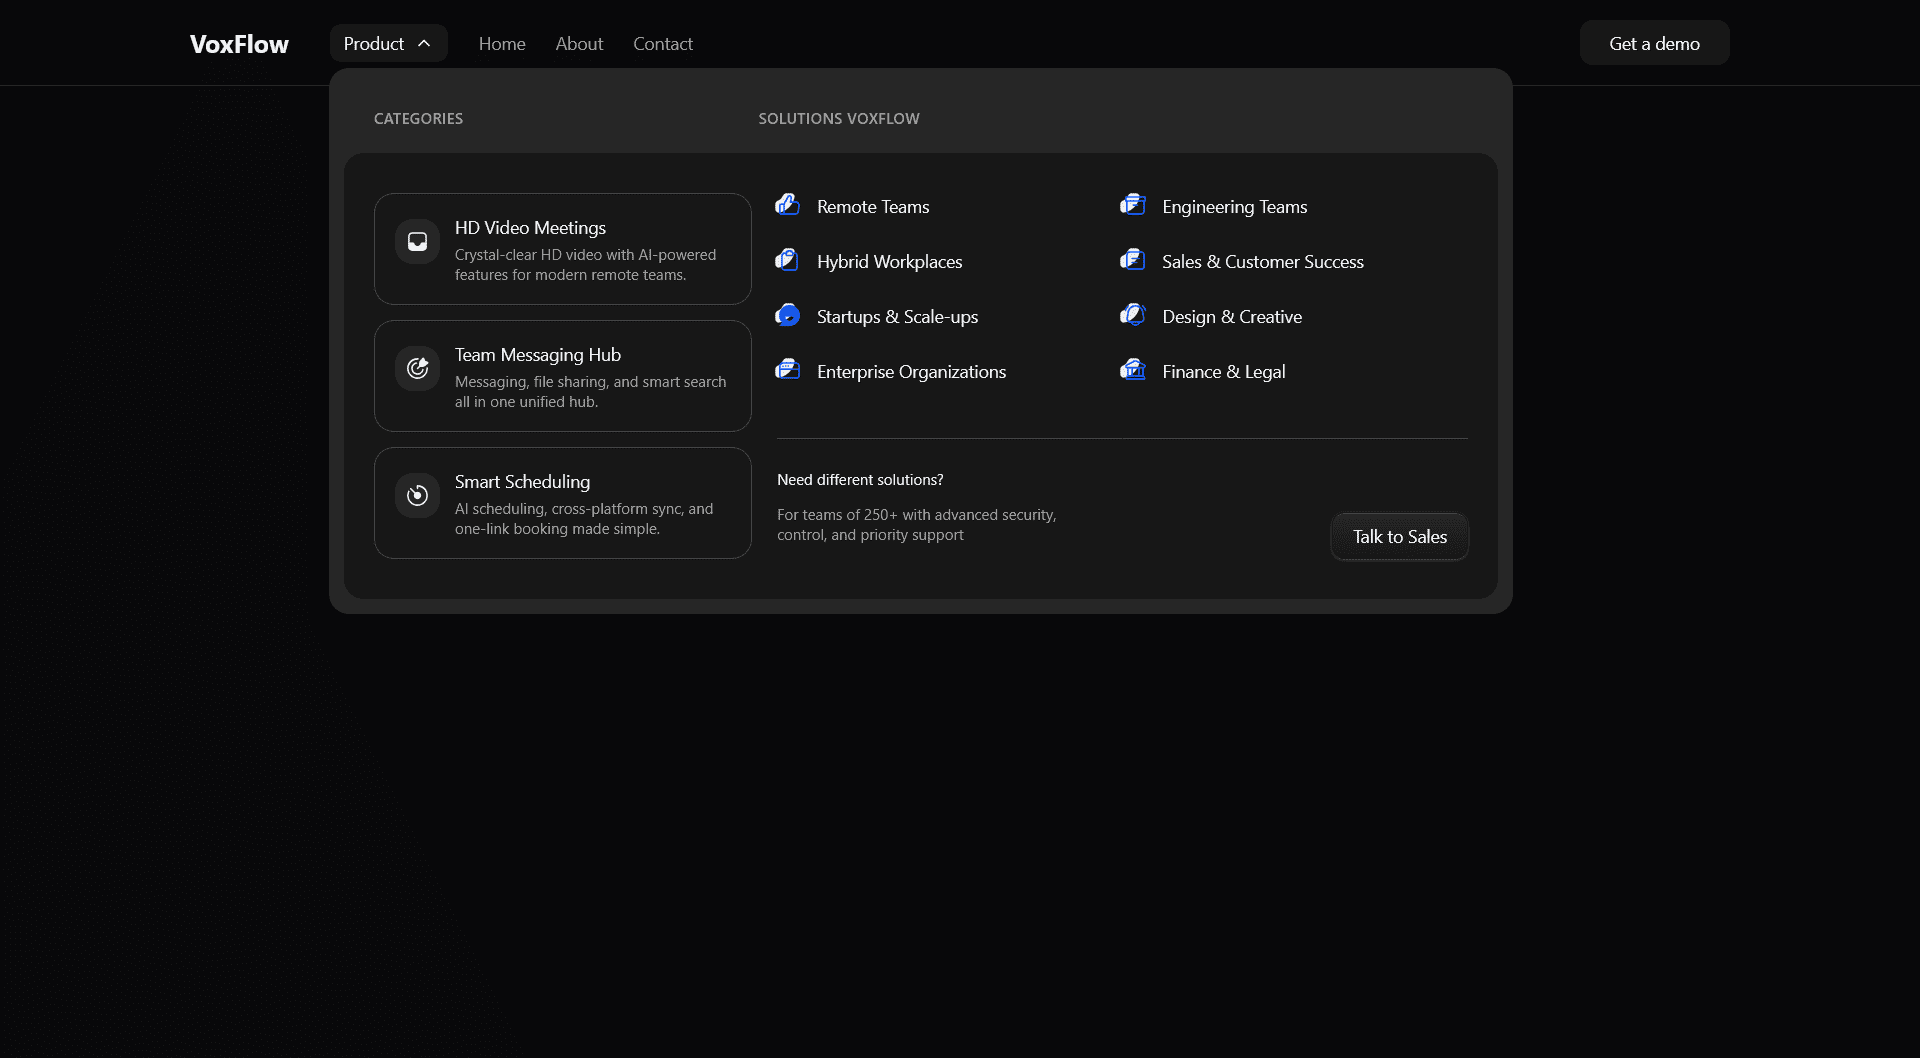
Task: Click the Finance & Legal icon
Action: pyautogui.click(x=1133, y=369)
